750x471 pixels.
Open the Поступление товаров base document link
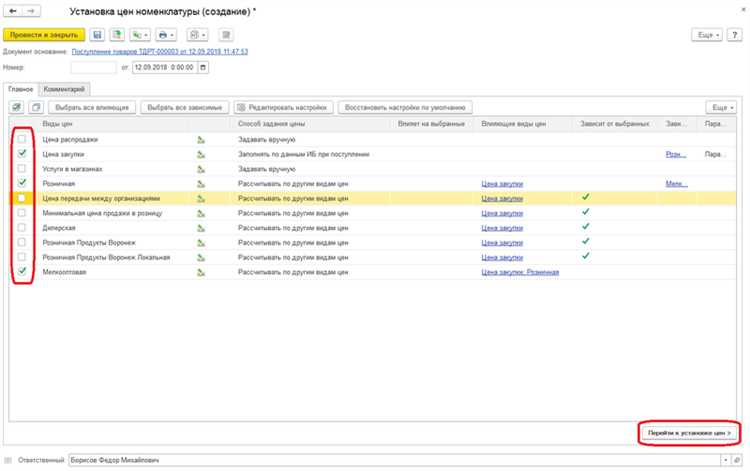[x=160, y=52]
